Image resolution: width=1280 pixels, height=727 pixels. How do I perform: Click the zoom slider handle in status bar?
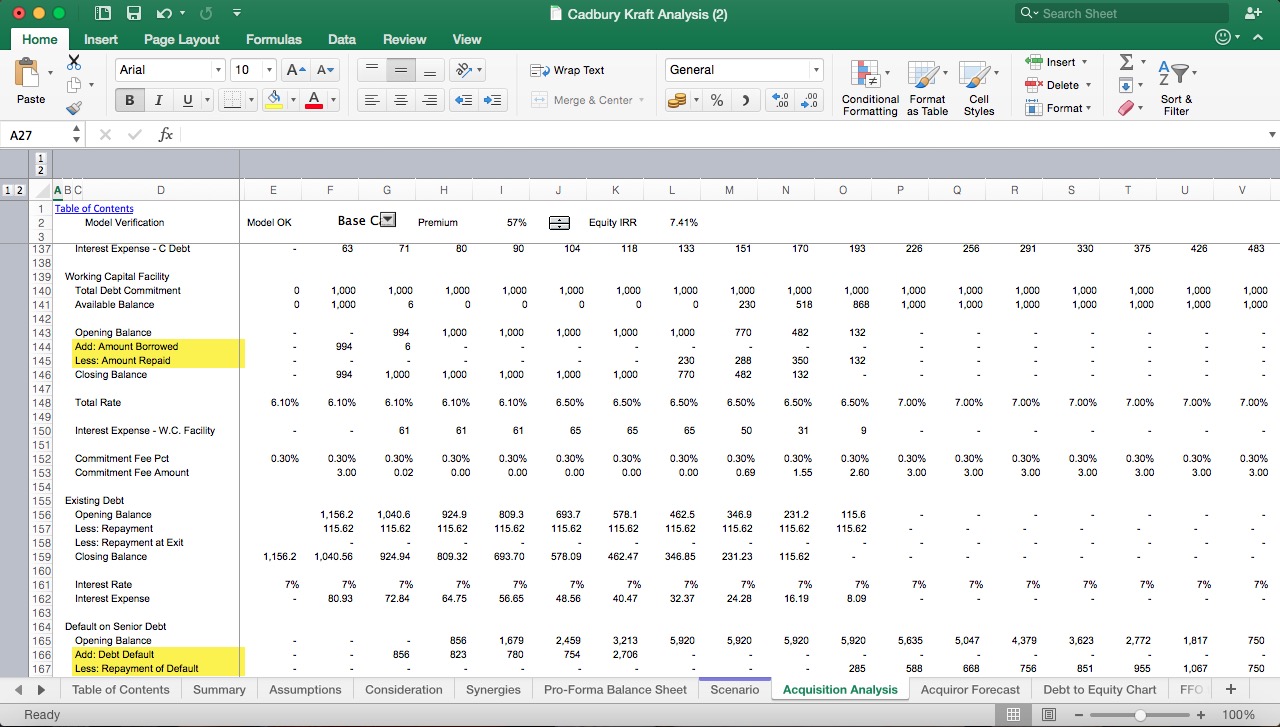tap(1140, 715)
